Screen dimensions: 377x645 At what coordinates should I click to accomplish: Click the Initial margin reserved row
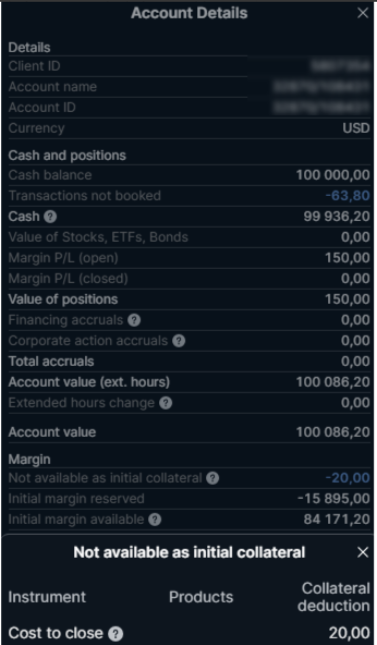pyautogui.click(x=189, y=499)
